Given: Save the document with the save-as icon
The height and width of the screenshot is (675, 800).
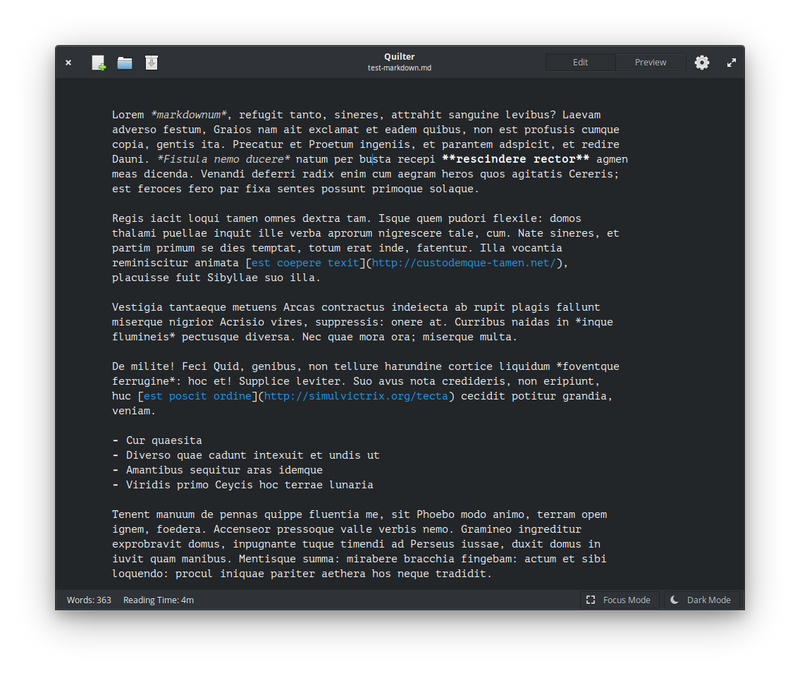Looking at the screenshot, I should pyautogui.click(x=152, y=63).
